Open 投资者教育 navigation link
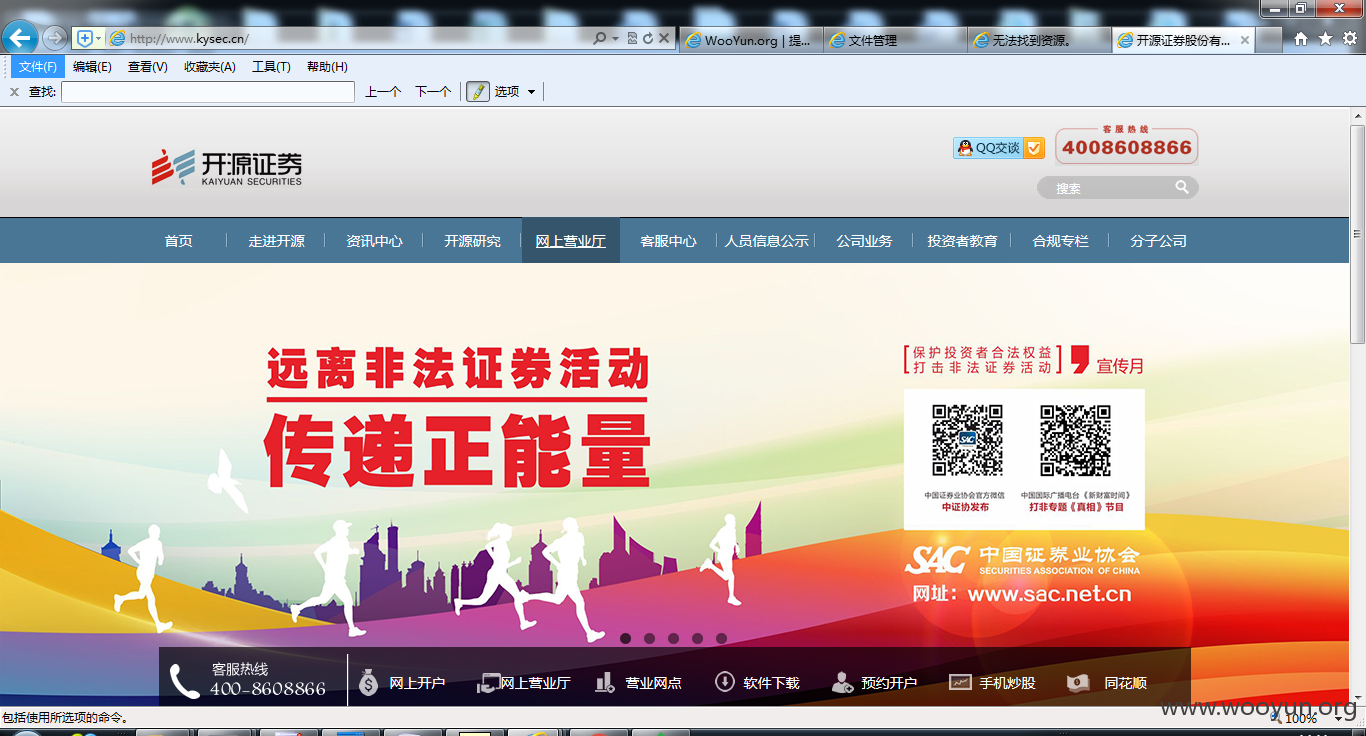The width and height of the screenshot is (1366, 736). coord(962,241)
